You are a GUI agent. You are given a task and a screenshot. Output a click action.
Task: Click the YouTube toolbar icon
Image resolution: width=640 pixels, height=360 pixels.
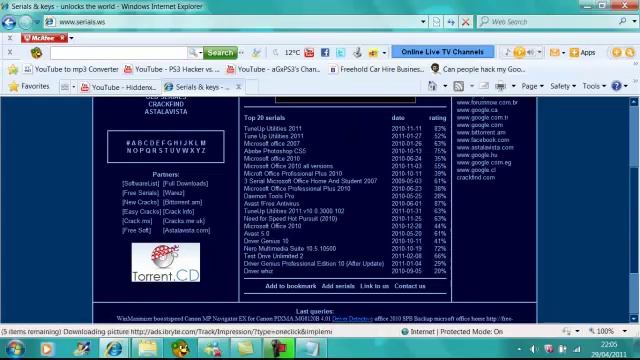[309, 52]
